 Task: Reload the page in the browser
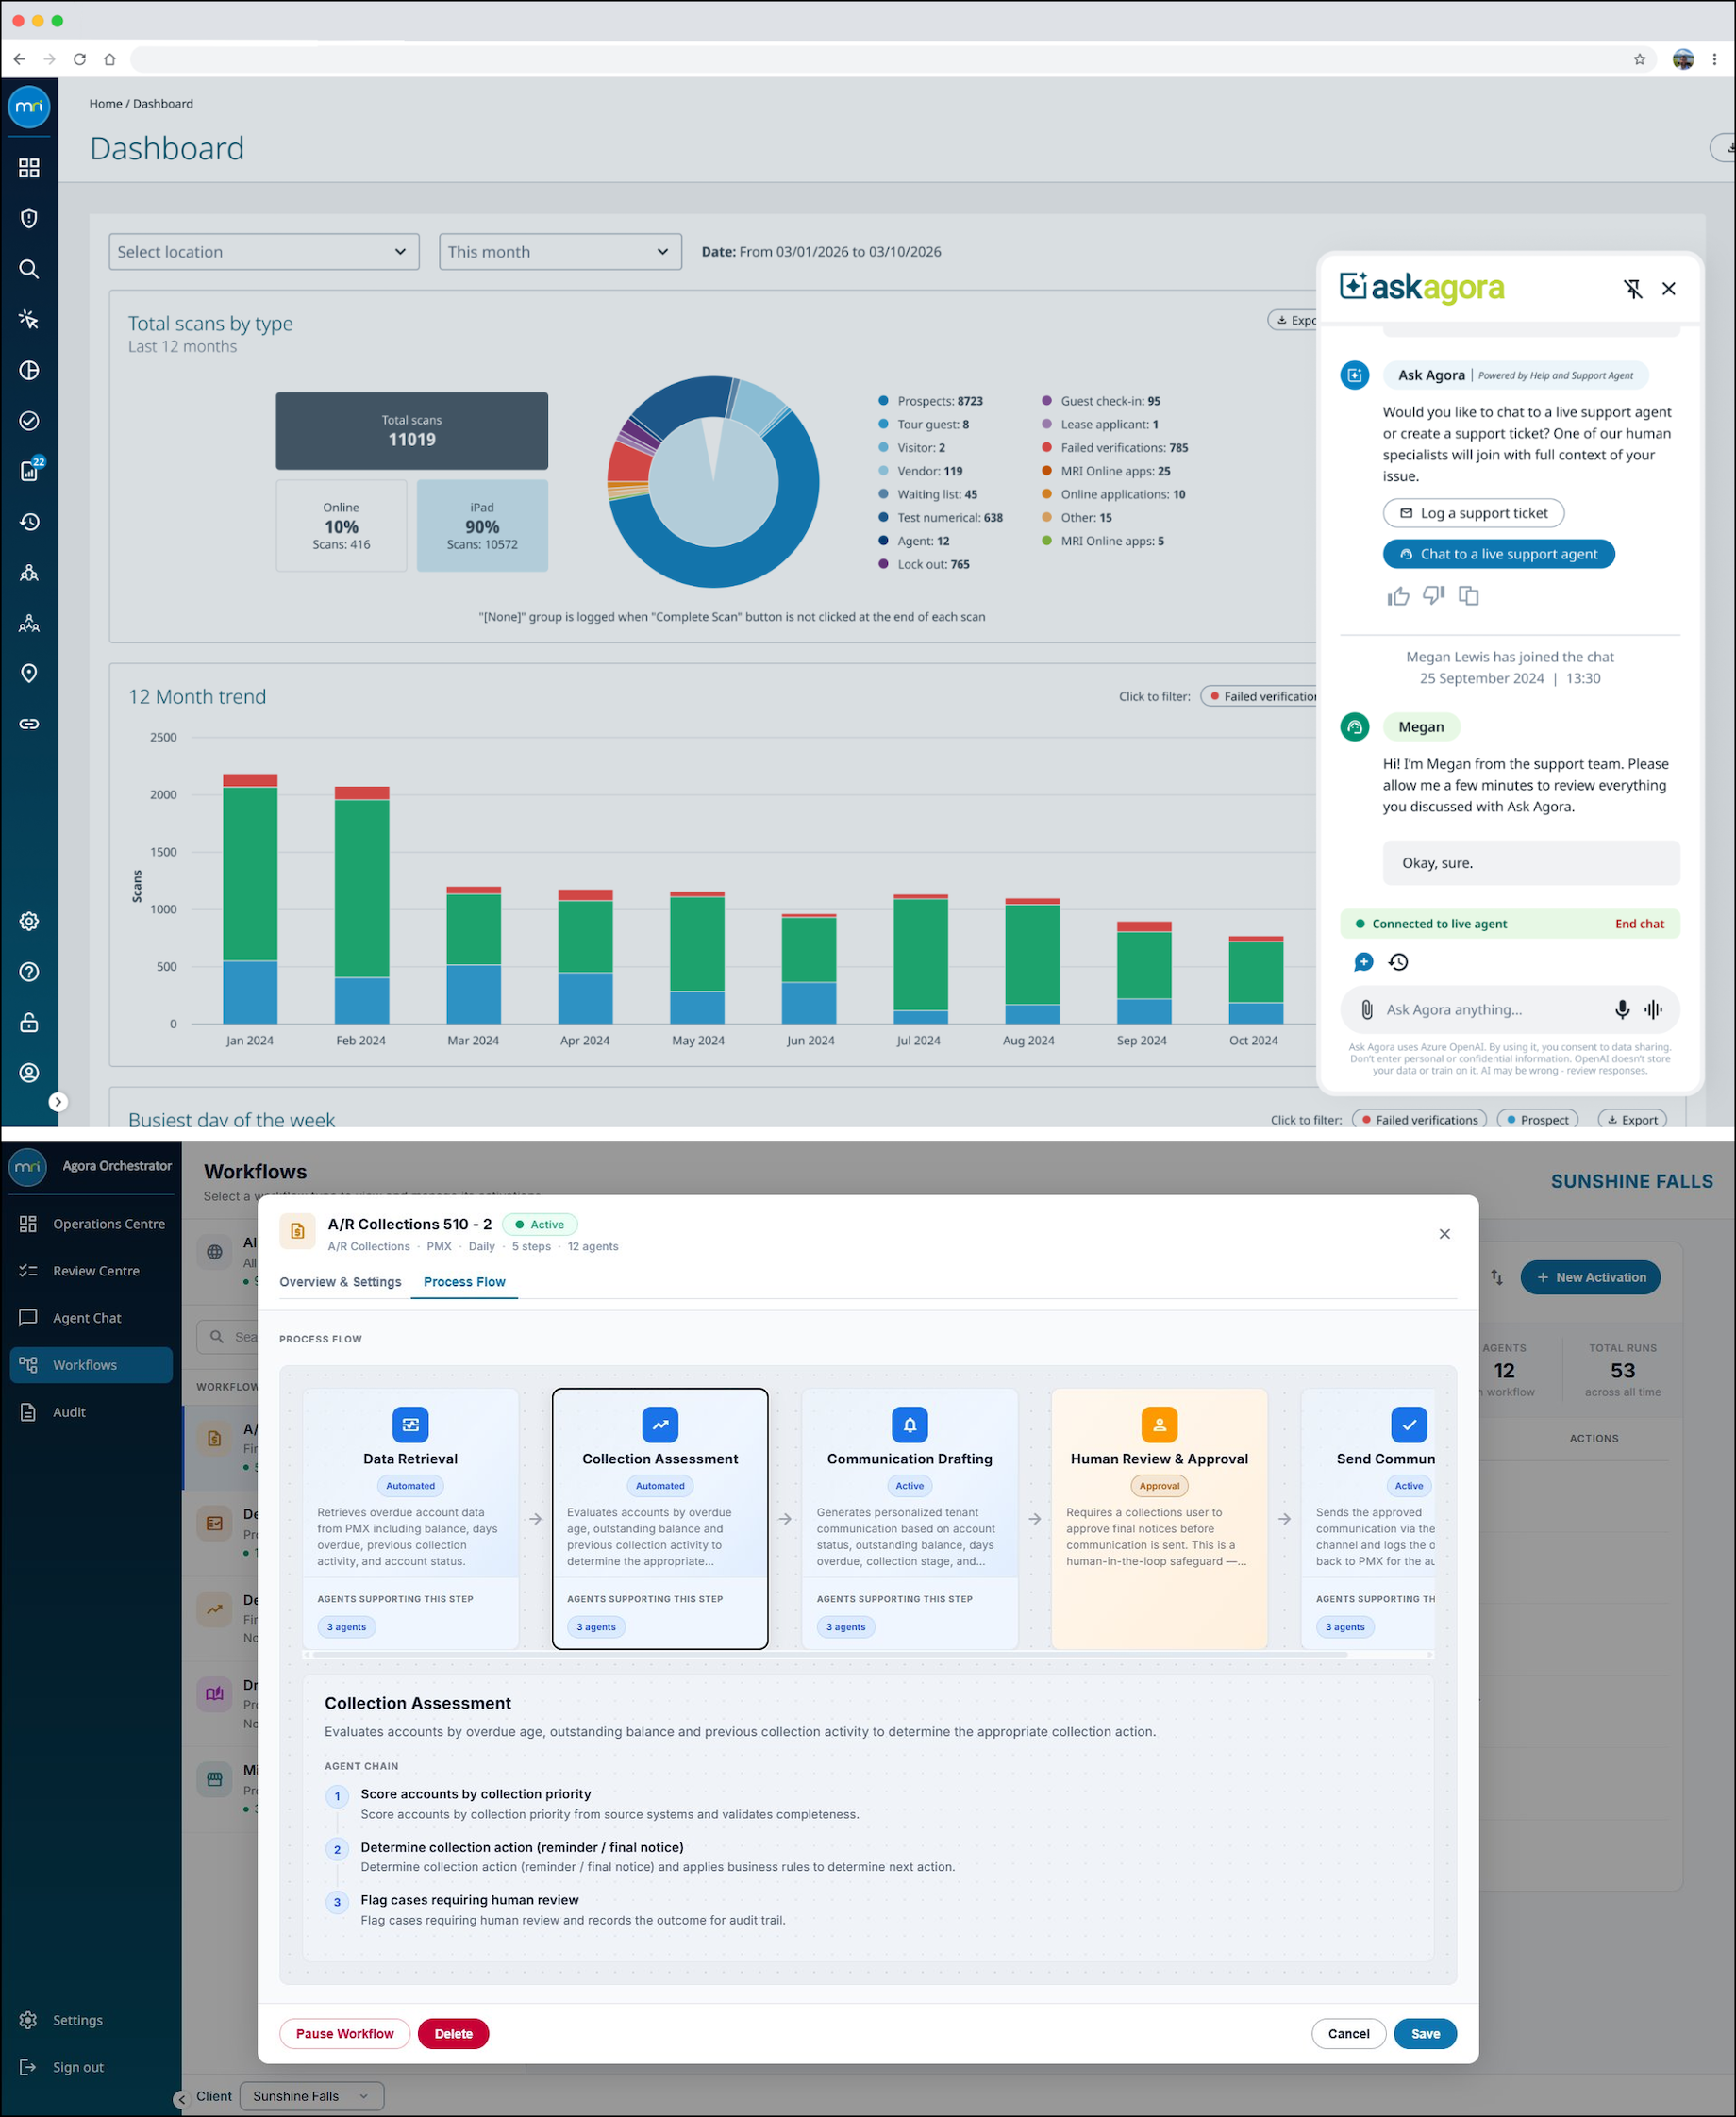coord(79,59)
